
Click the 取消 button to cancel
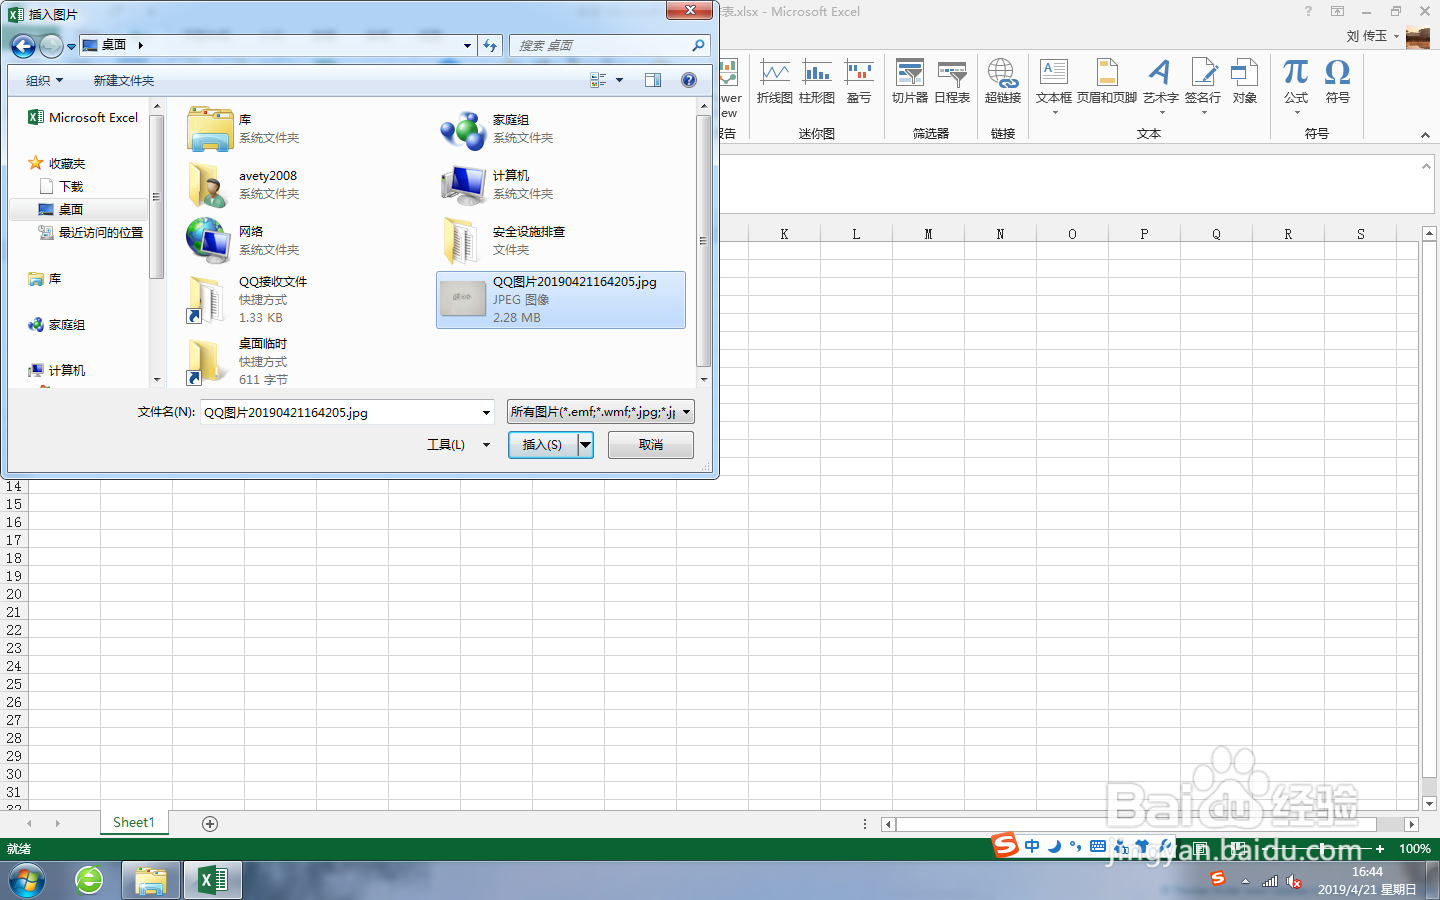650,444
